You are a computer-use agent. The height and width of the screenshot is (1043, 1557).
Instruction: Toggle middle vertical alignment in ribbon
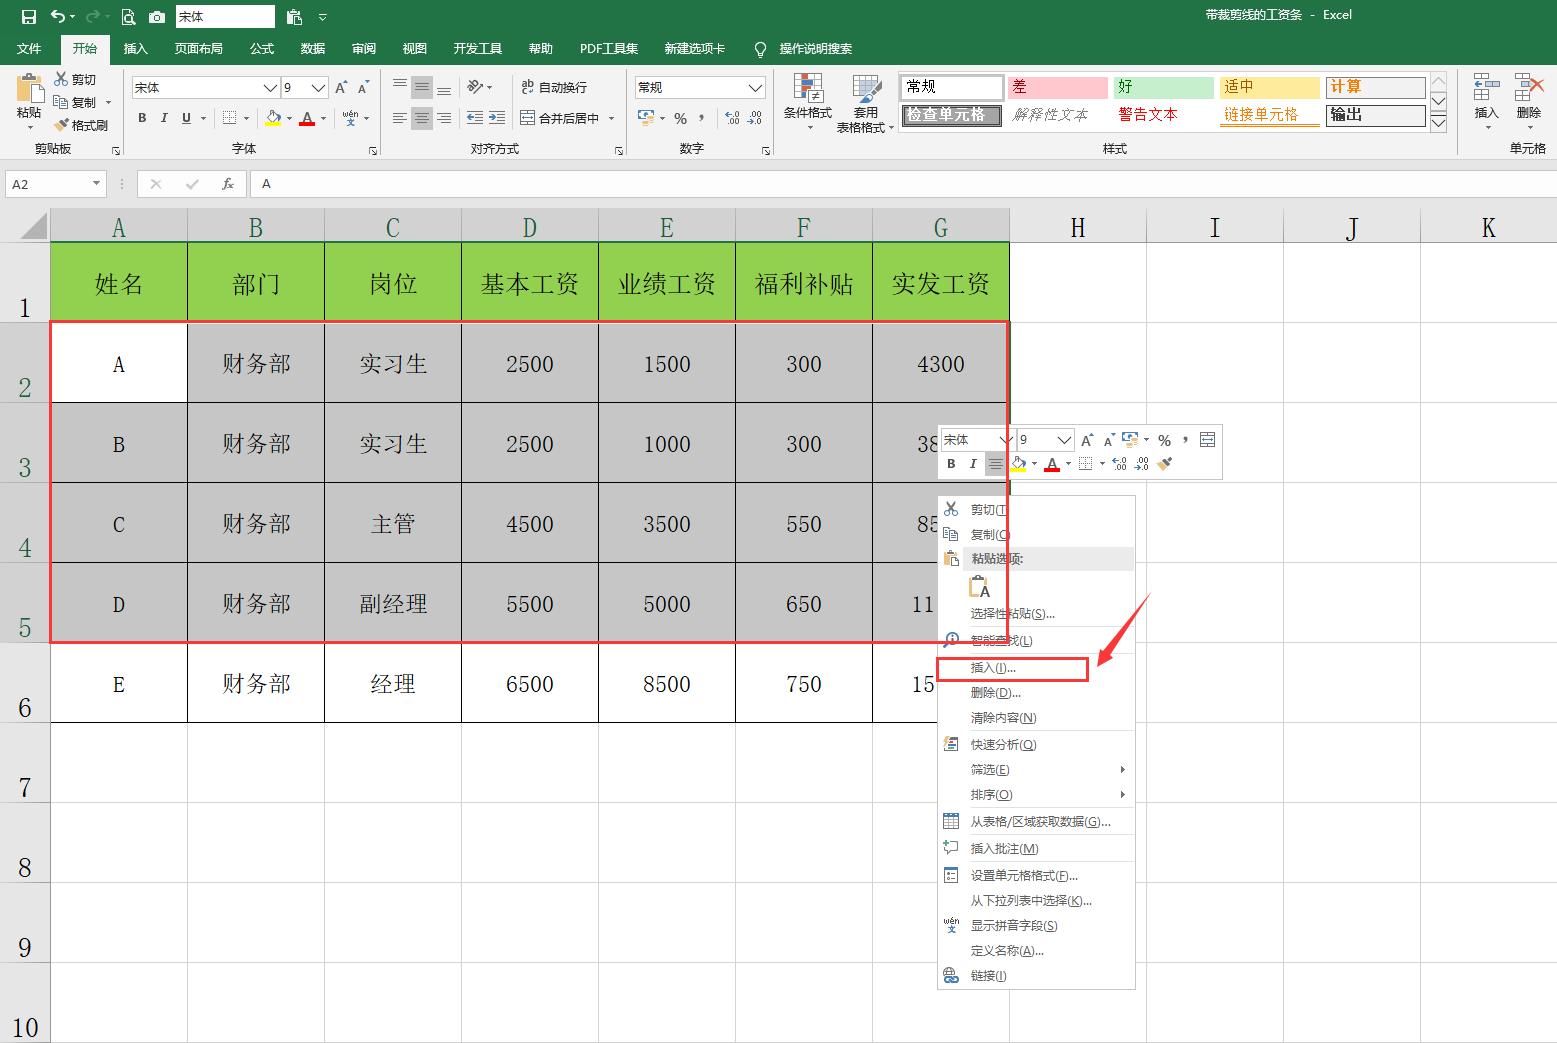tap(422, 87)
